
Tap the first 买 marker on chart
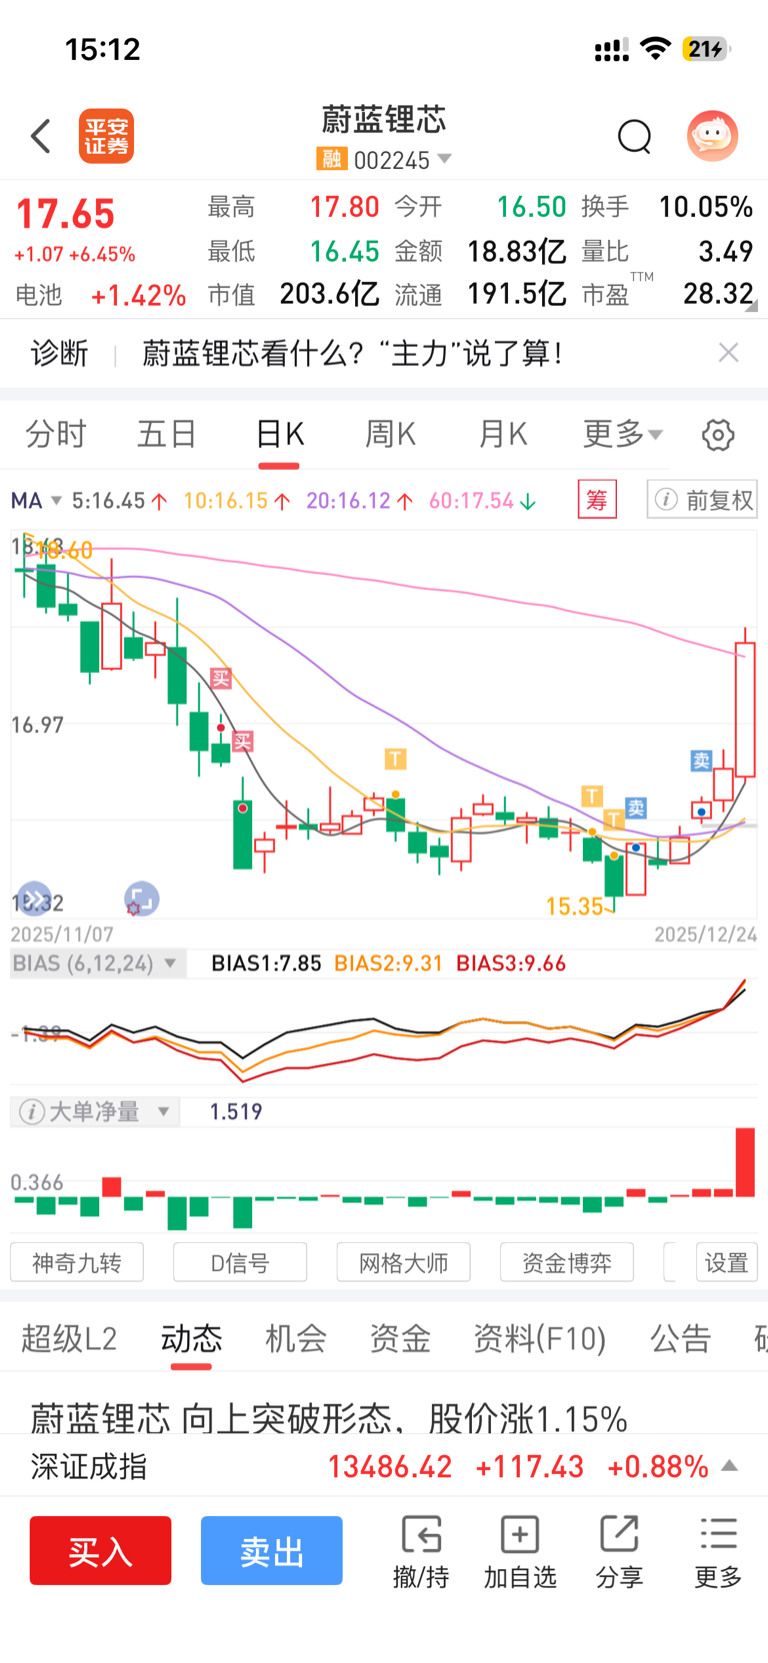[222, 678]
